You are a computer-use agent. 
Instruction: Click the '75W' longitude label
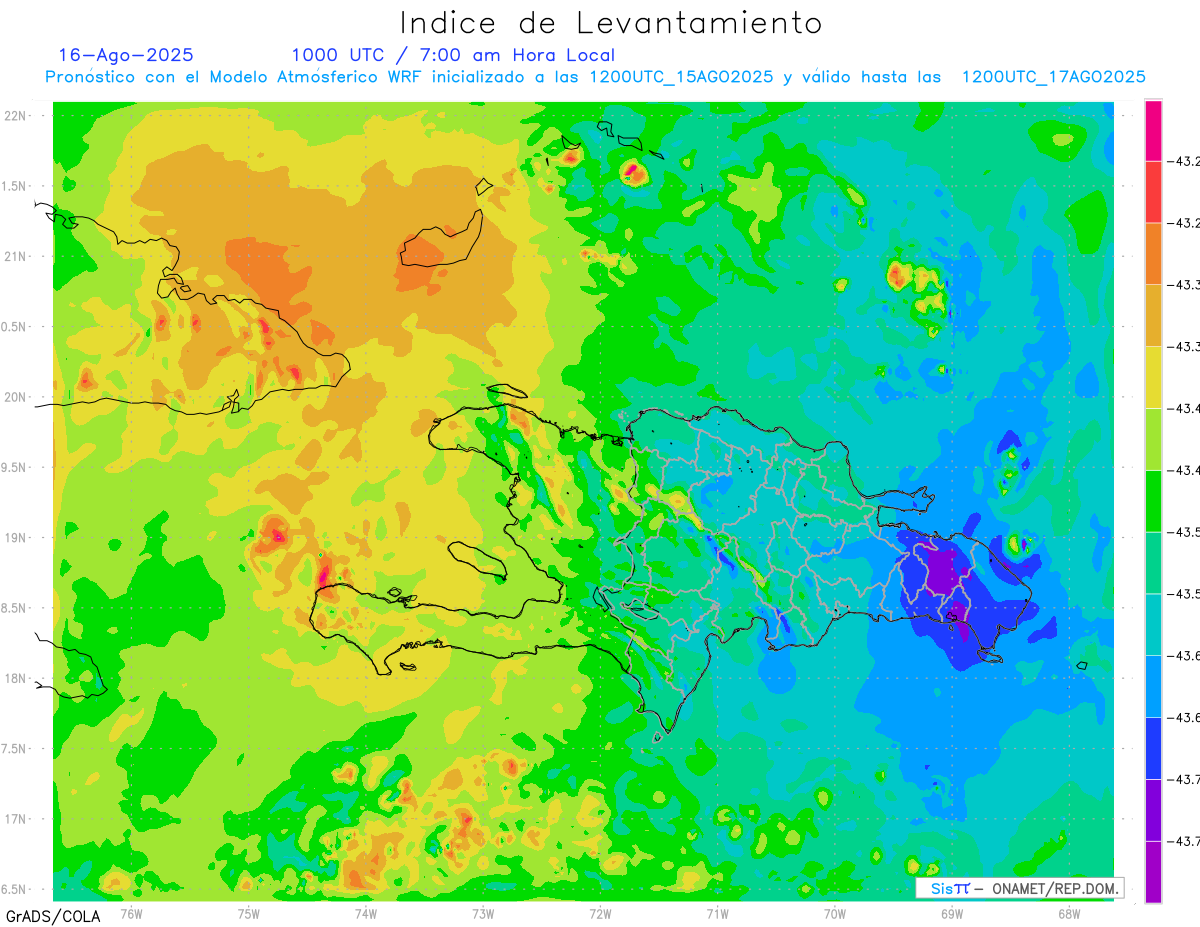pyautogui.click(x=249, y=914)
